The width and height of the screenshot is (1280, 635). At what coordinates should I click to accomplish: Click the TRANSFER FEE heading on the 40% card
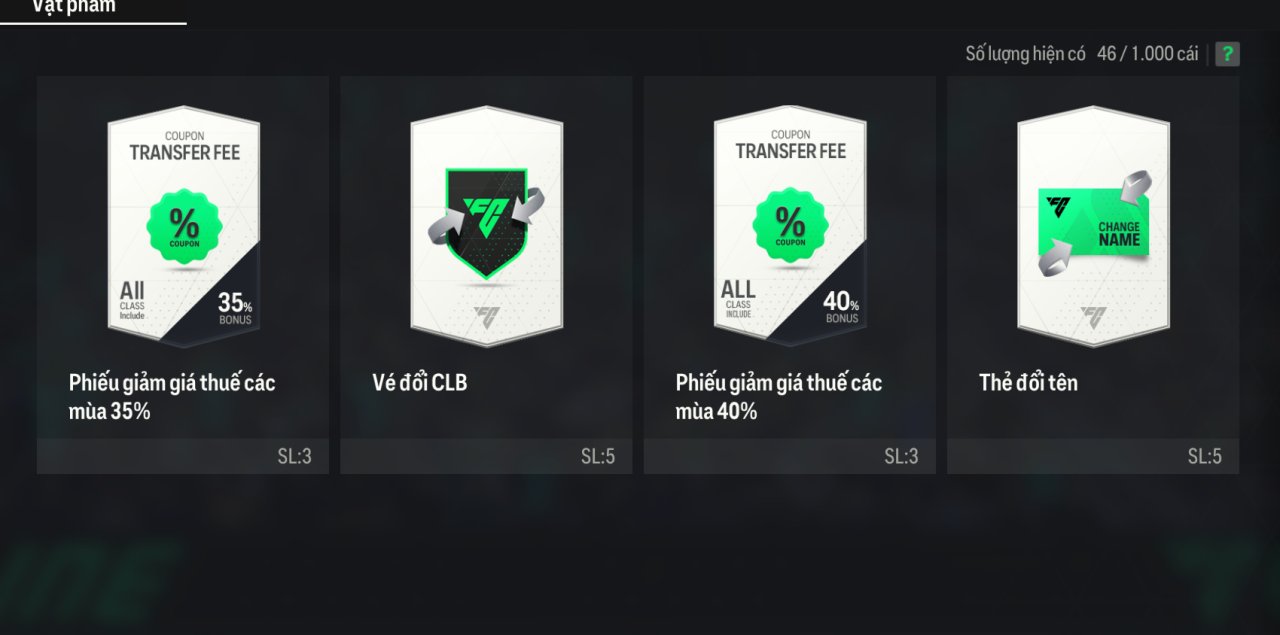(790, 152)
